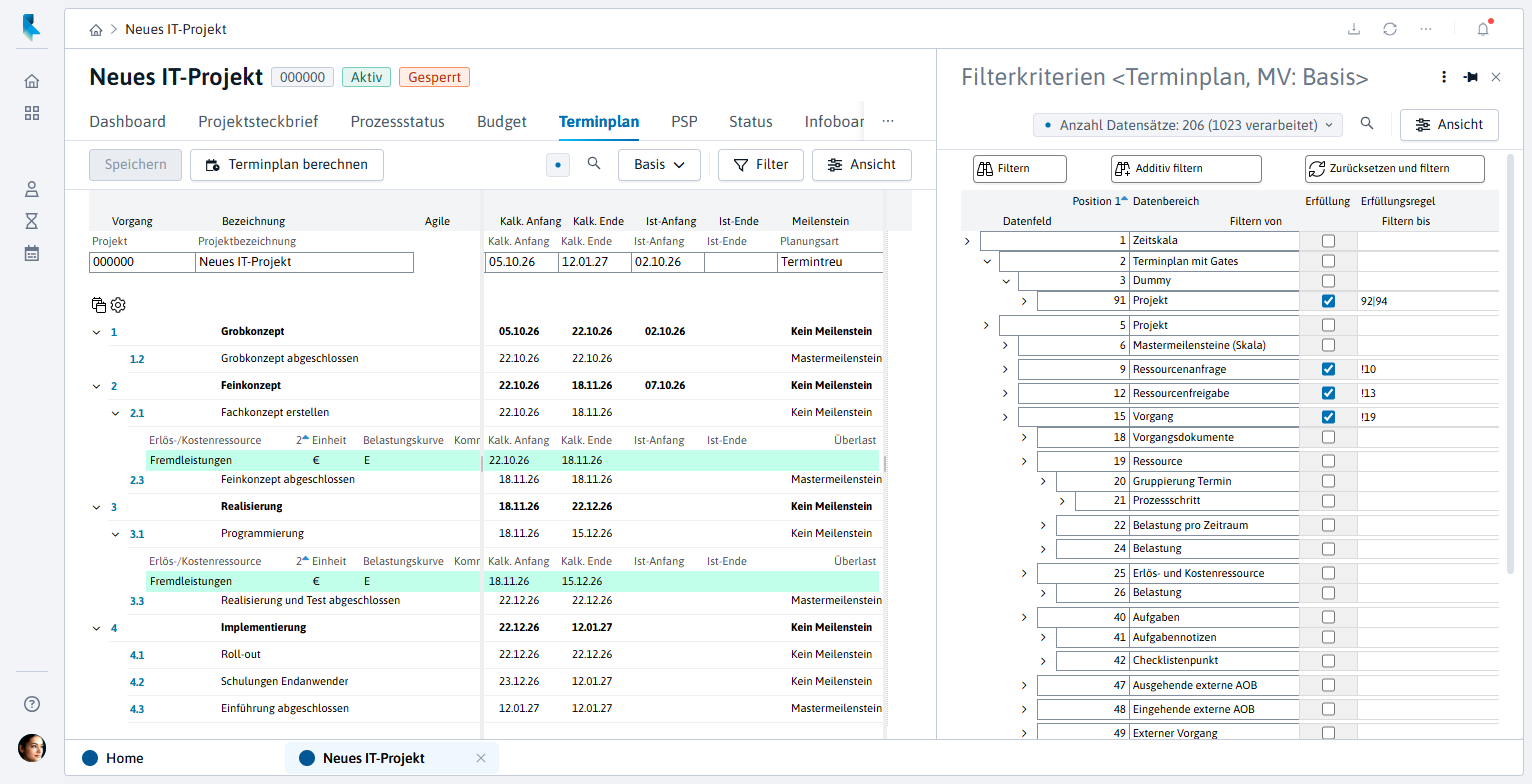Image resolution: width=1532 pixels, height=784 pixels.
Task: Open the help question mark icon
Action: 32,704
